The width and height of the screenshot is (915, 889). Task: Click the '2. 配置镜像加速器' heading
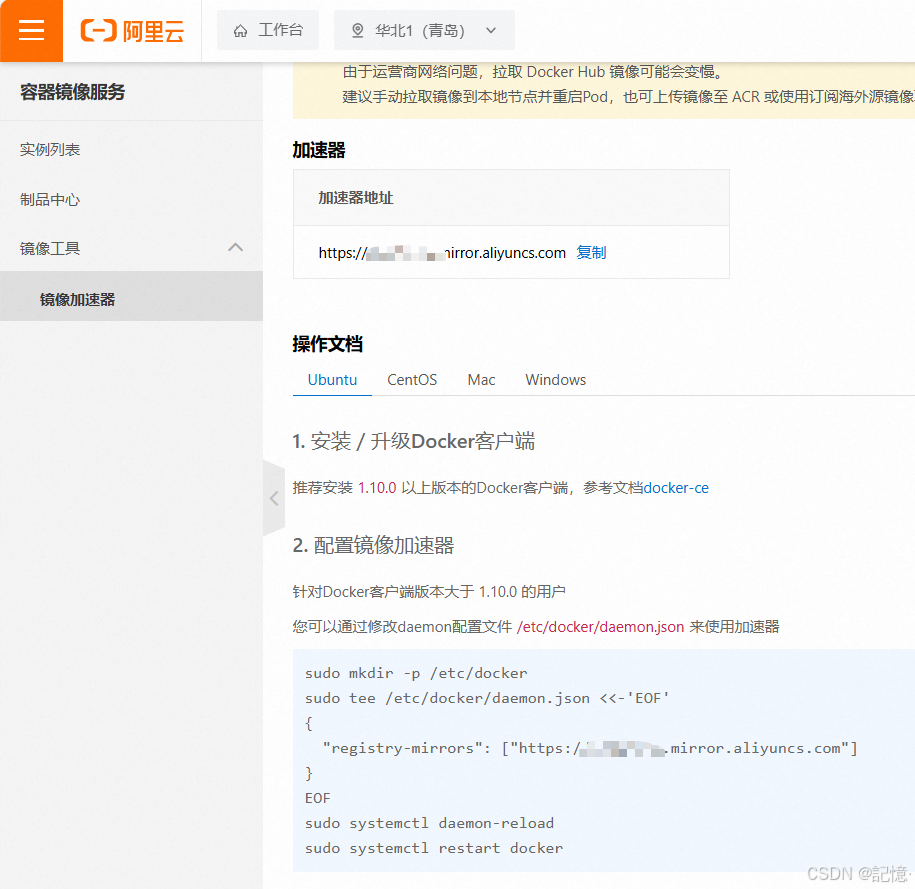click(373, 545)
